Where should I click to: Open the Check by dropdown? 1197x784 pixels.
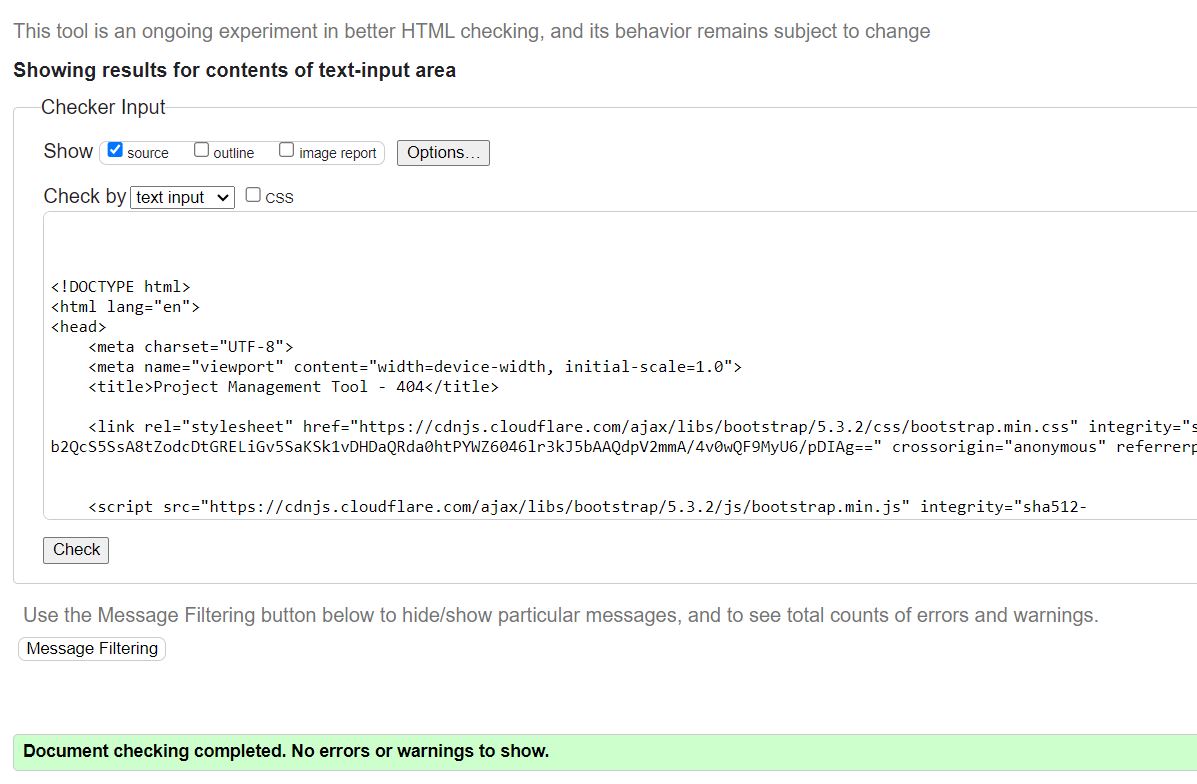pos(181,197)
